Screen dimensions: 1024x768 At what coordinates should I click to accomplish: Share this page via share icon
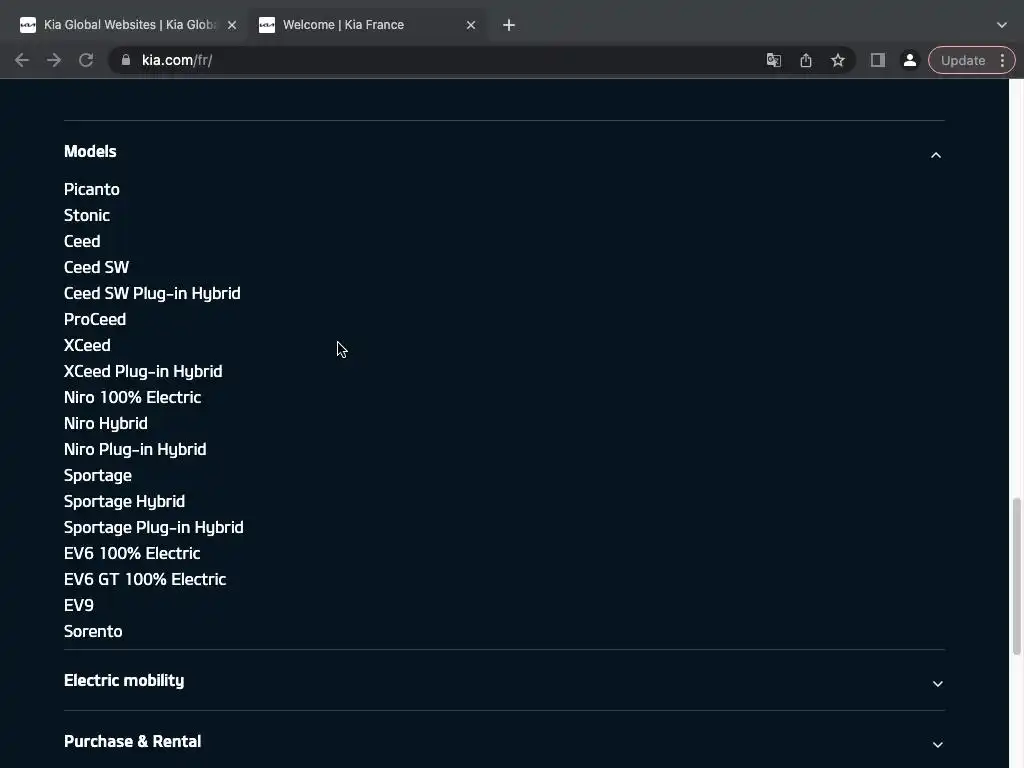click(x=806, y=60)
